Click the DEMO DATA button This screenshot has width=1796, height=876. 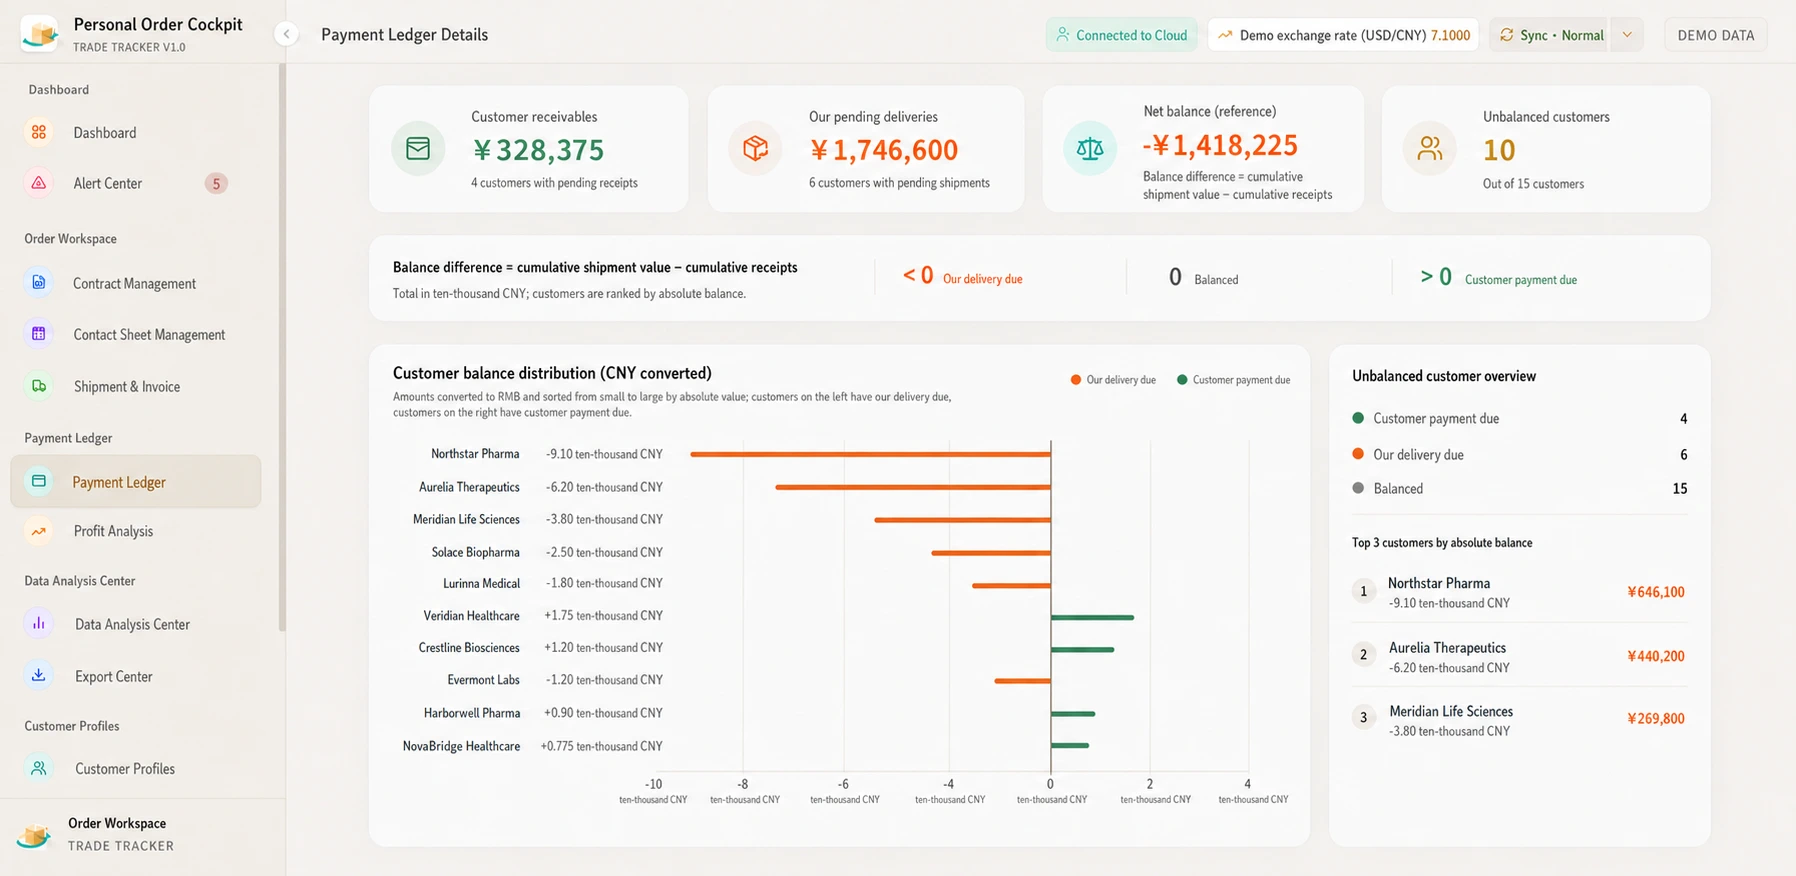coord(1716,35)
